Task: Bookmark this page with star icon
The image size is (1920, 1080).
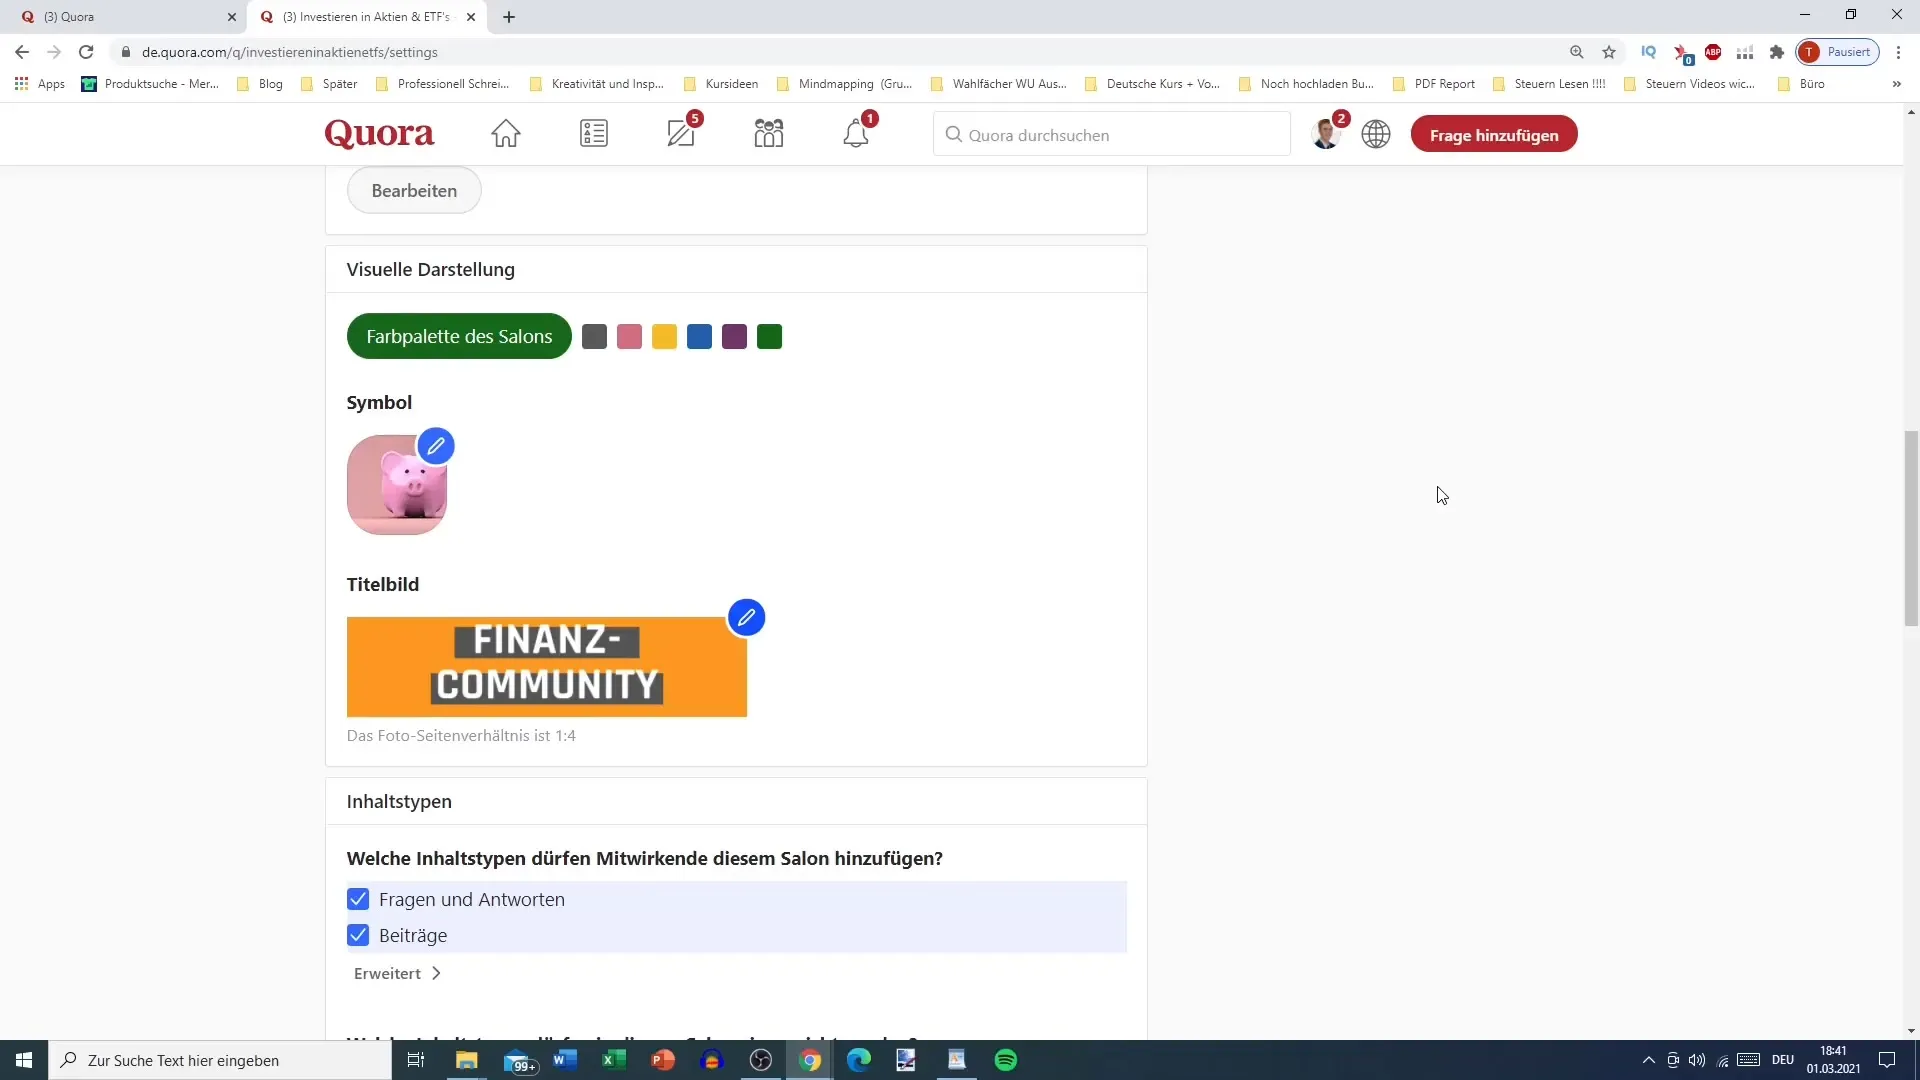Action: (1609, 52)
